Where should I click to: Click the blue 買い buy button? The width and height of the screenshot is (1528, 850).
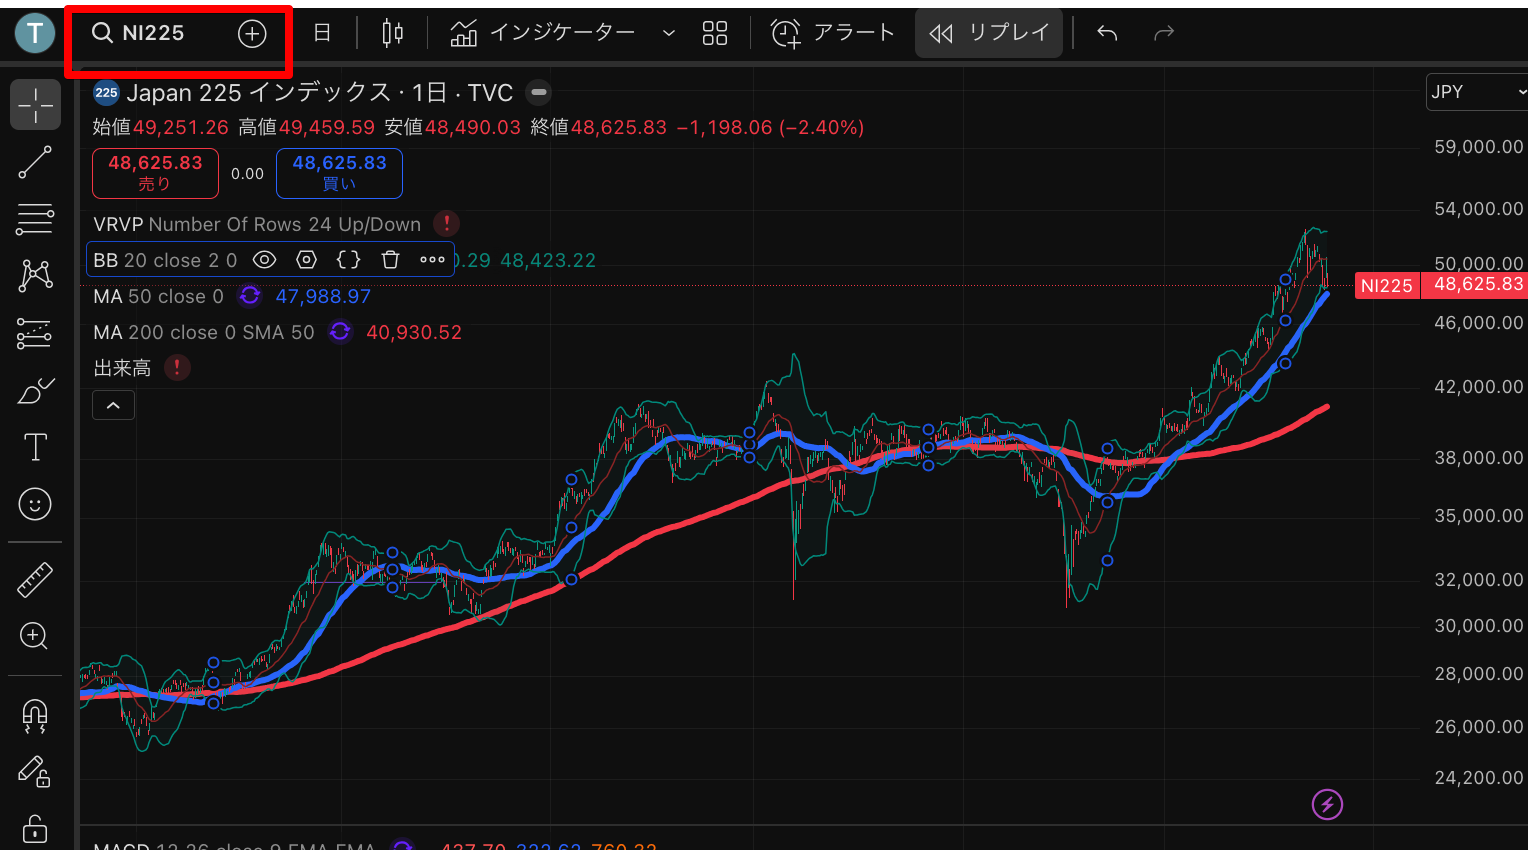(339, 172)
